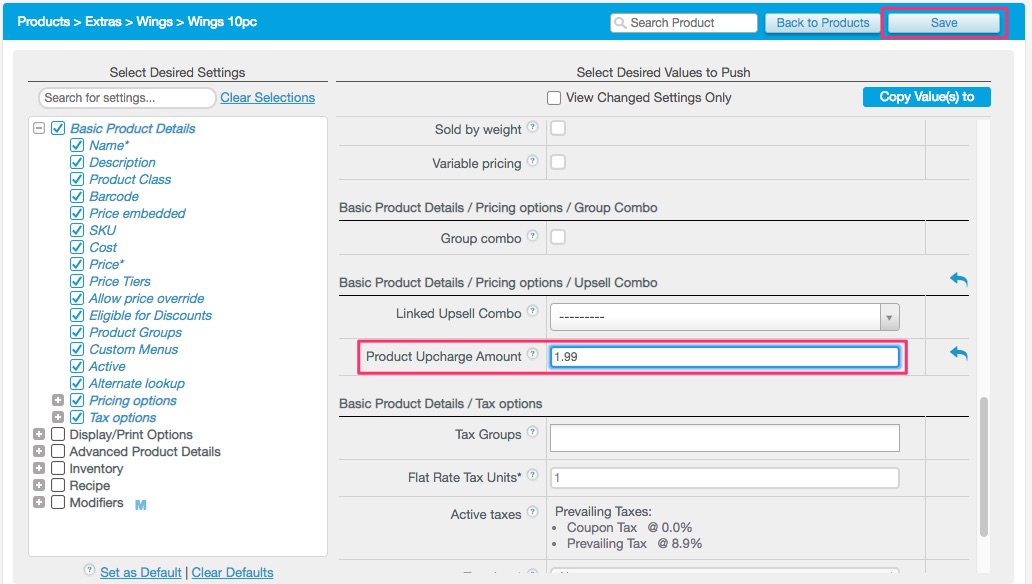This screenshot has height=584, width=1032.
Task: Toggle View Changed Settings Only checkbox
Action: [x=554, y=98]
